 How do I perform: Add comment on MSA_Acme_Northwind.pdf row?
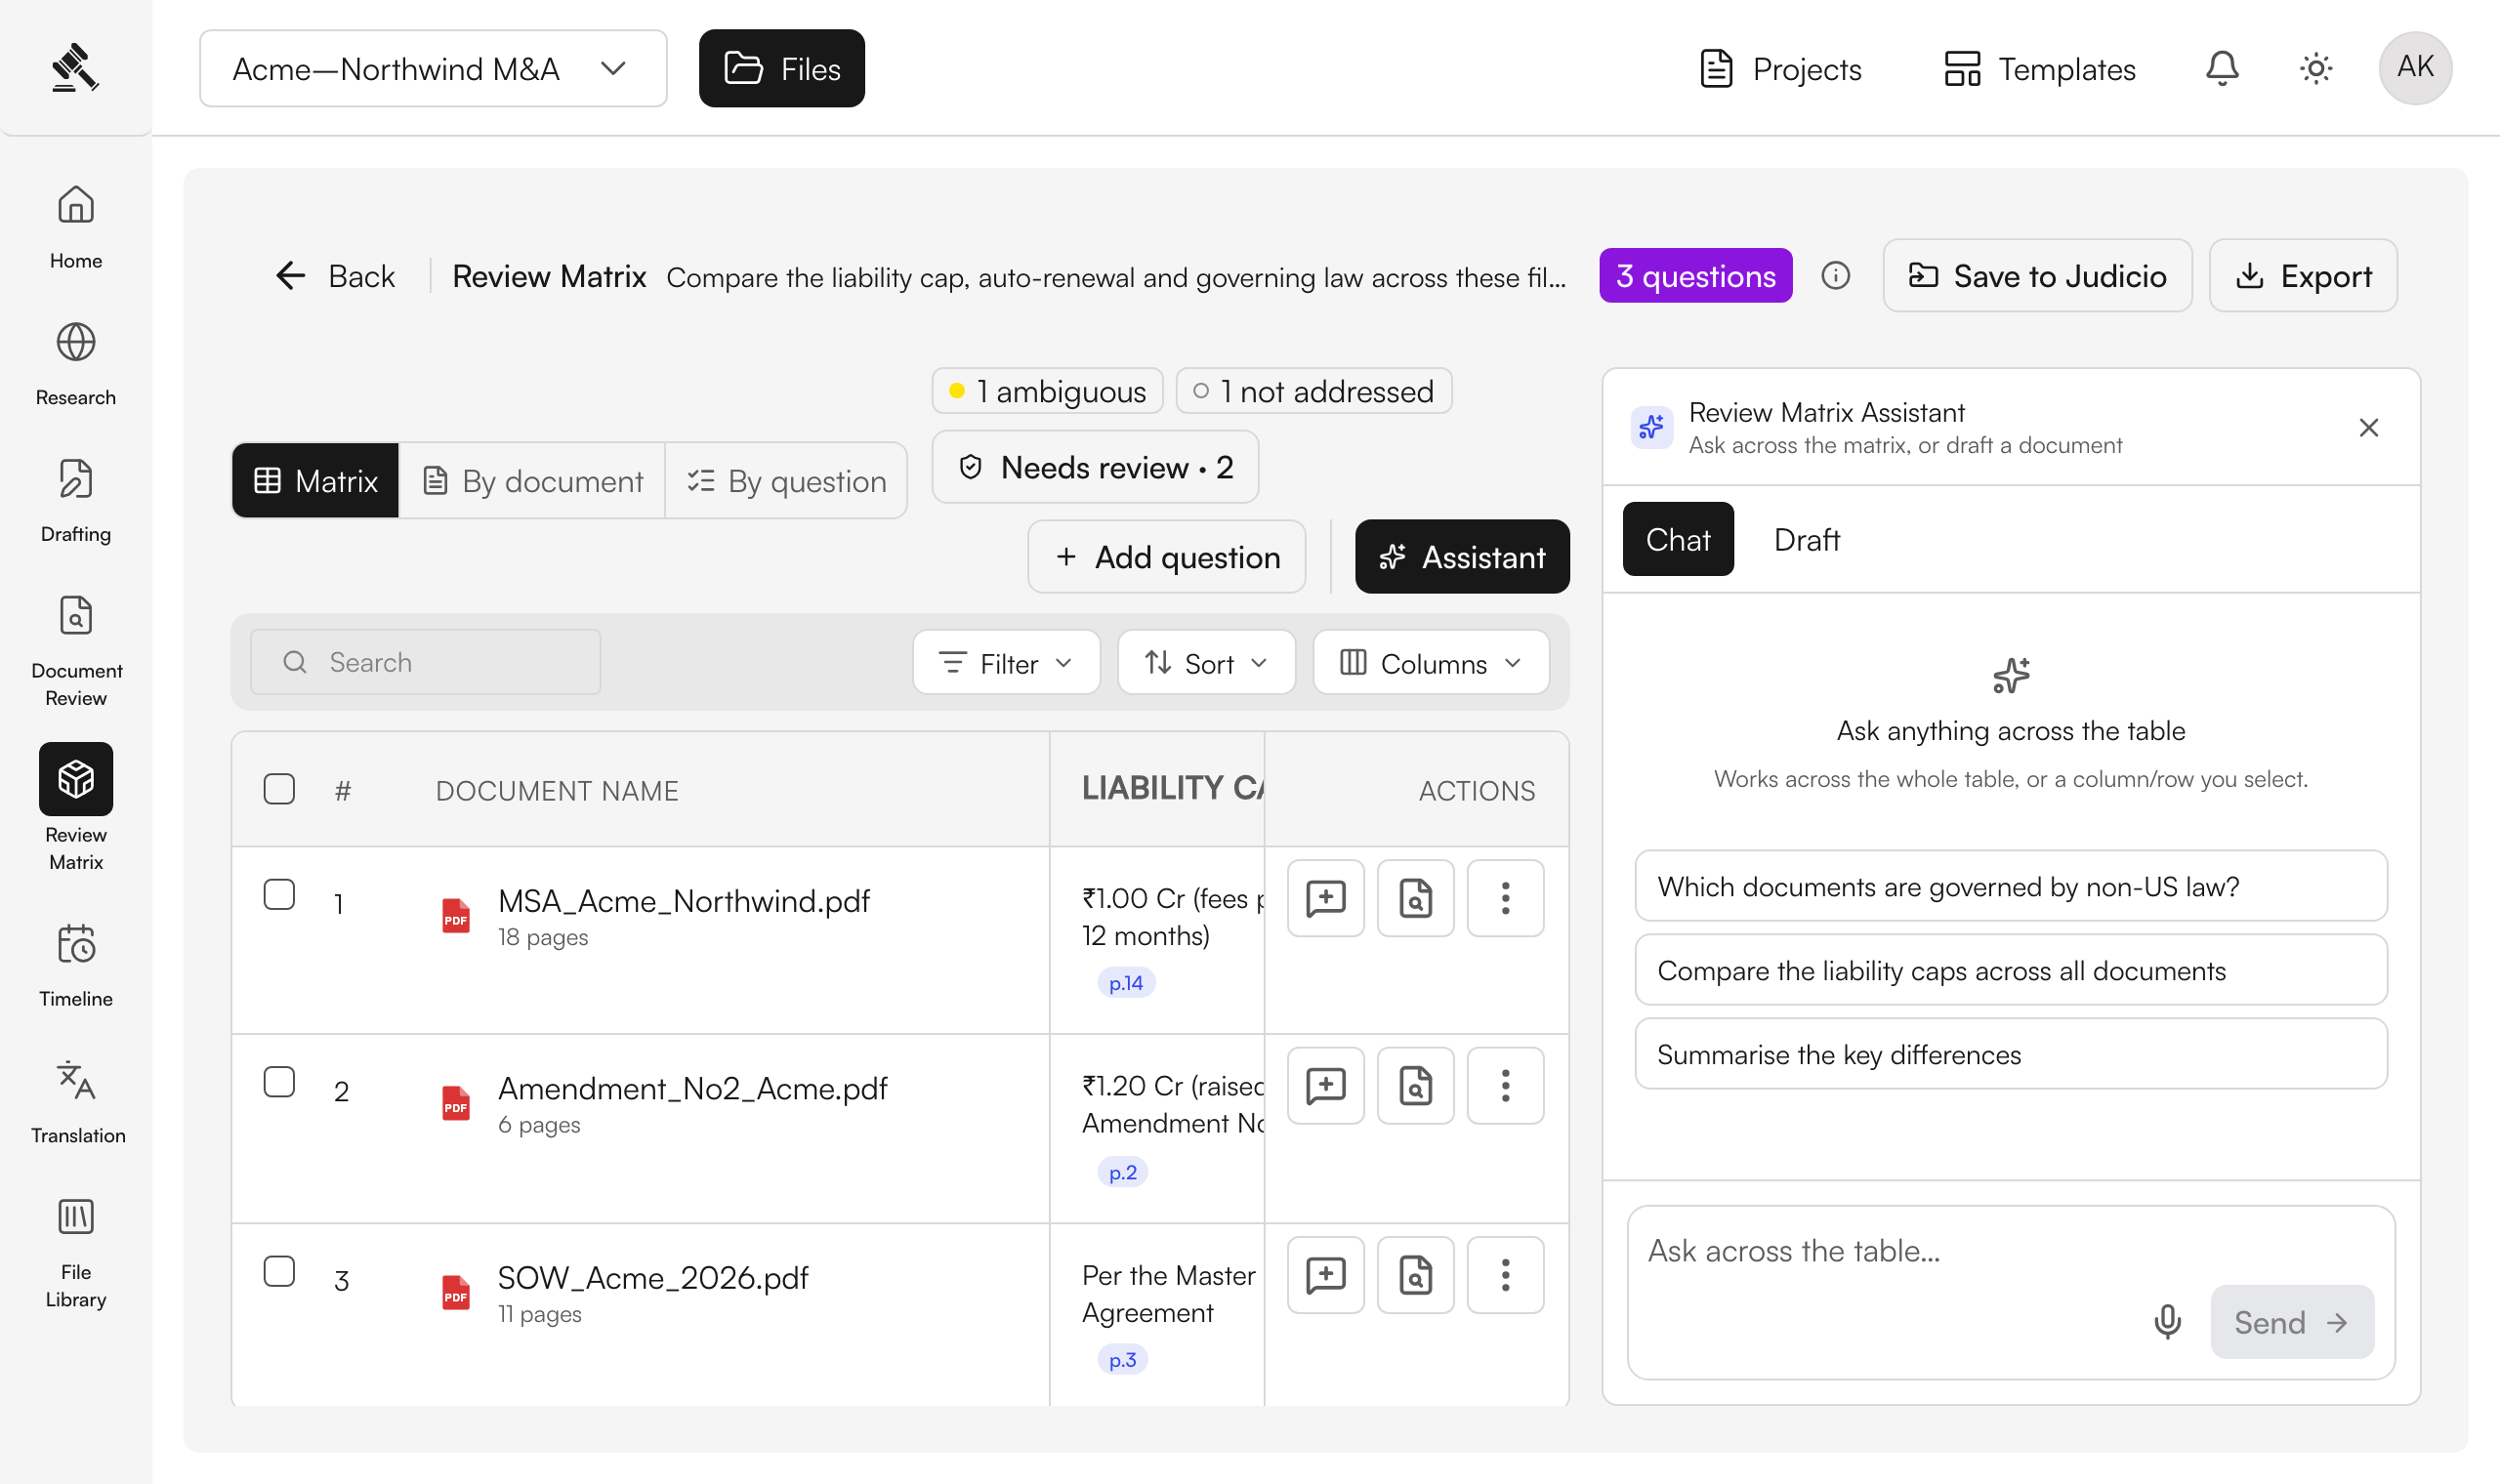[x=1325, y=898]
